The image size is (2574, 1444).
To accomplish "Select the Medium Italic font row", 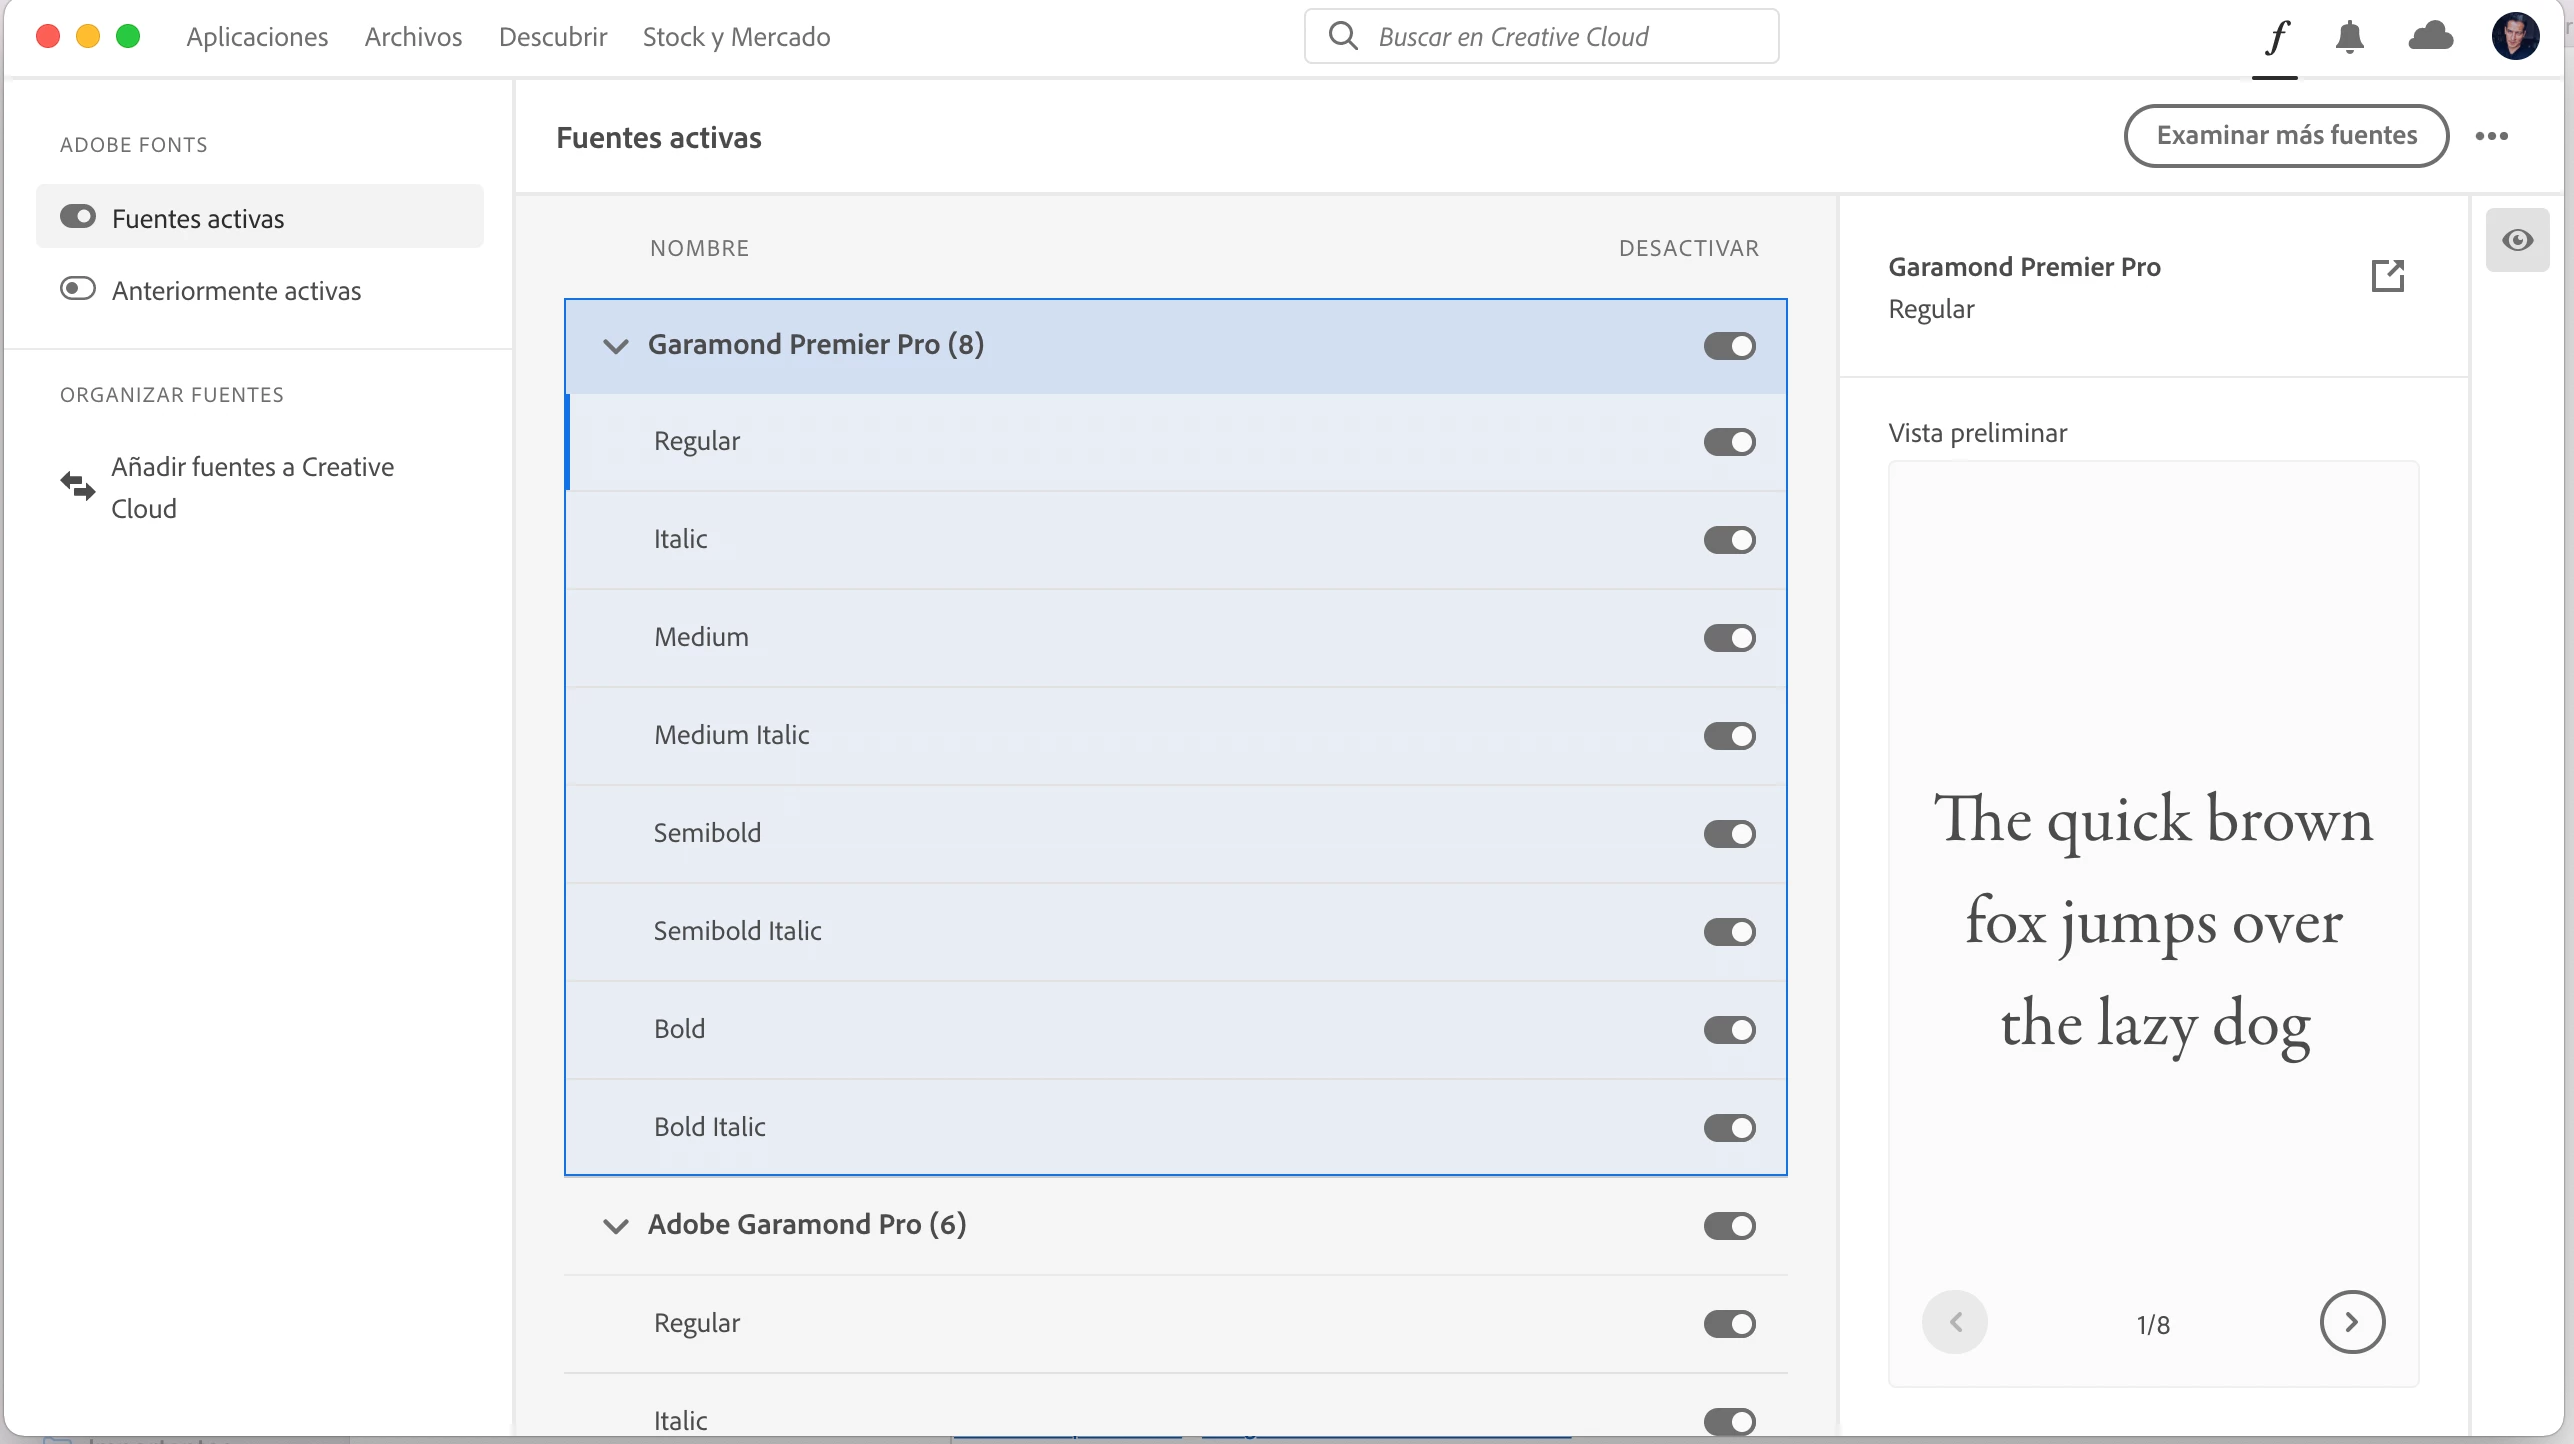I will point(731,735).
